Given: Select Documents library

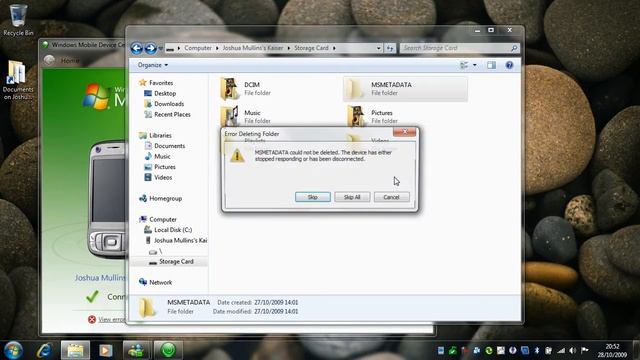Looking at the screenshot, I should click(x=169, y=146).
